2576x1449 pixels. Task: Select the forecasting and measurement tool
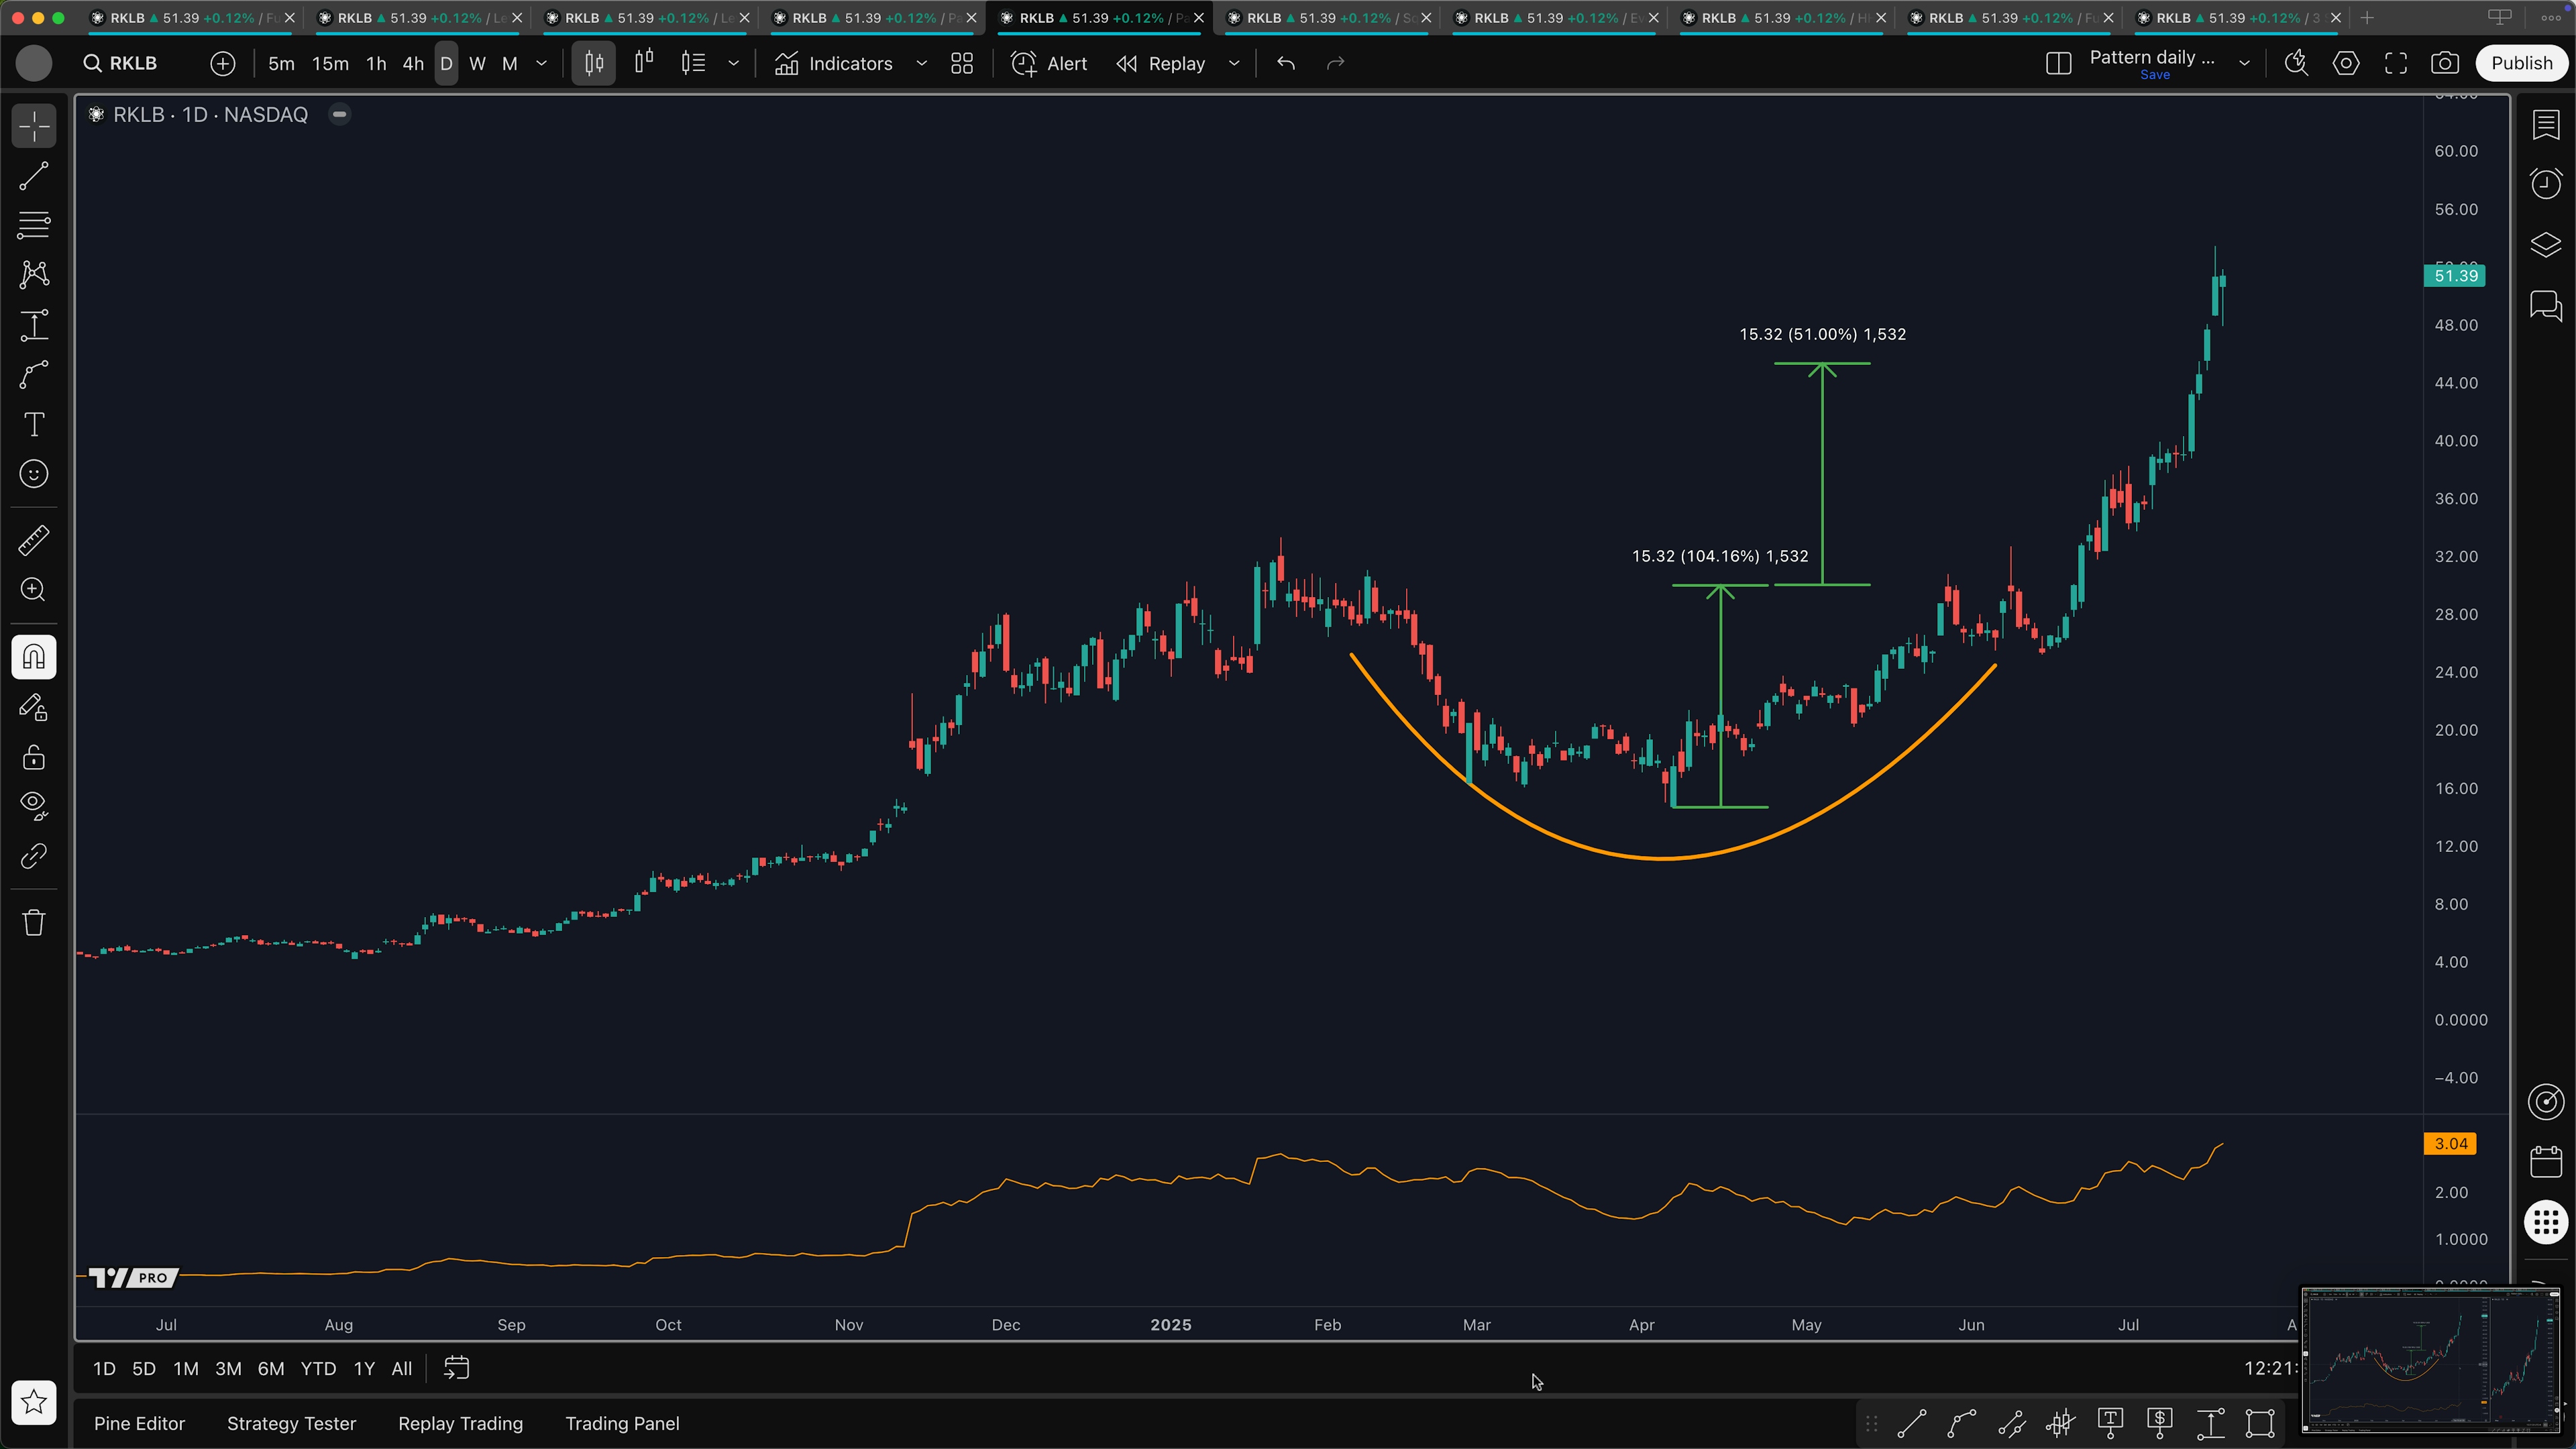pos(34,325)
